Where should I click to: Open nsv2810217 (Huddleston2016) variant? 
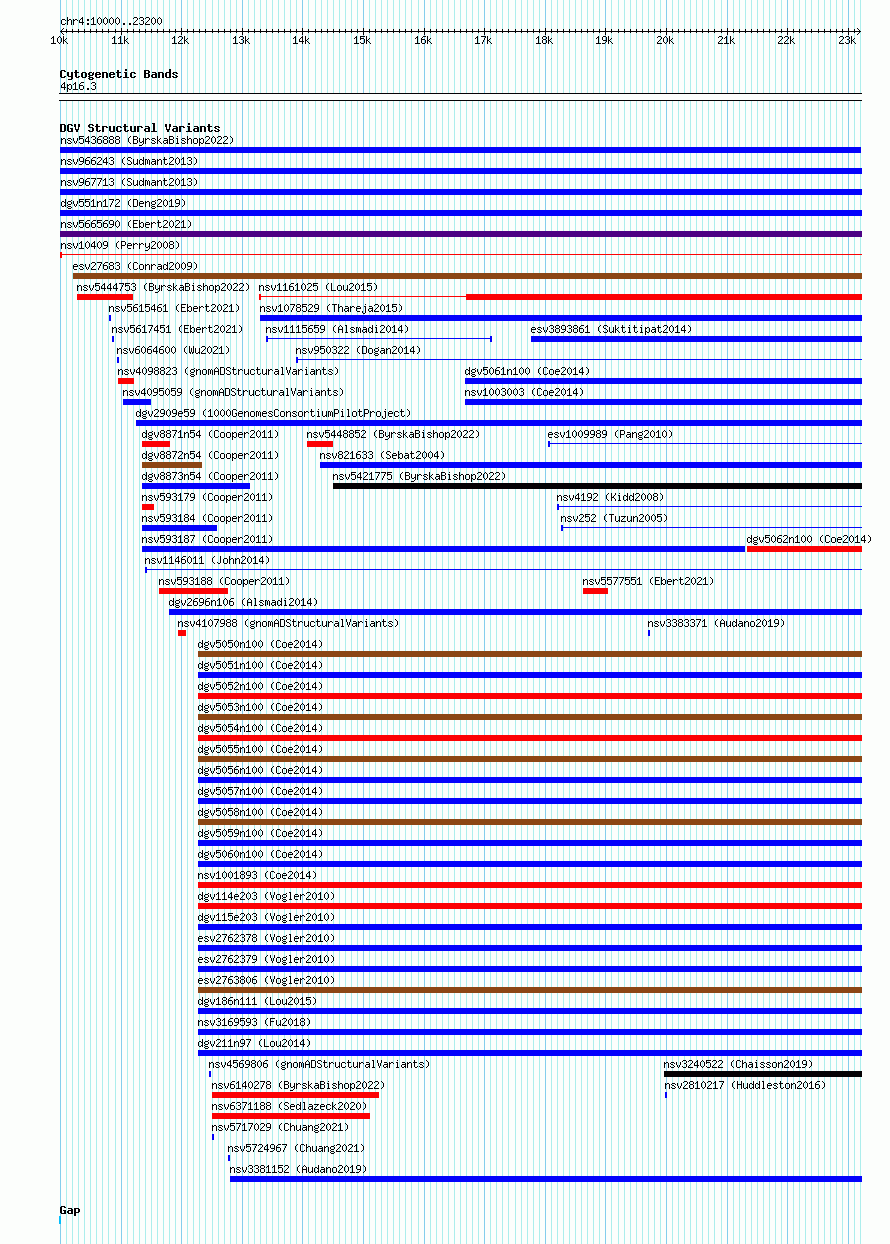(745, 1085)
